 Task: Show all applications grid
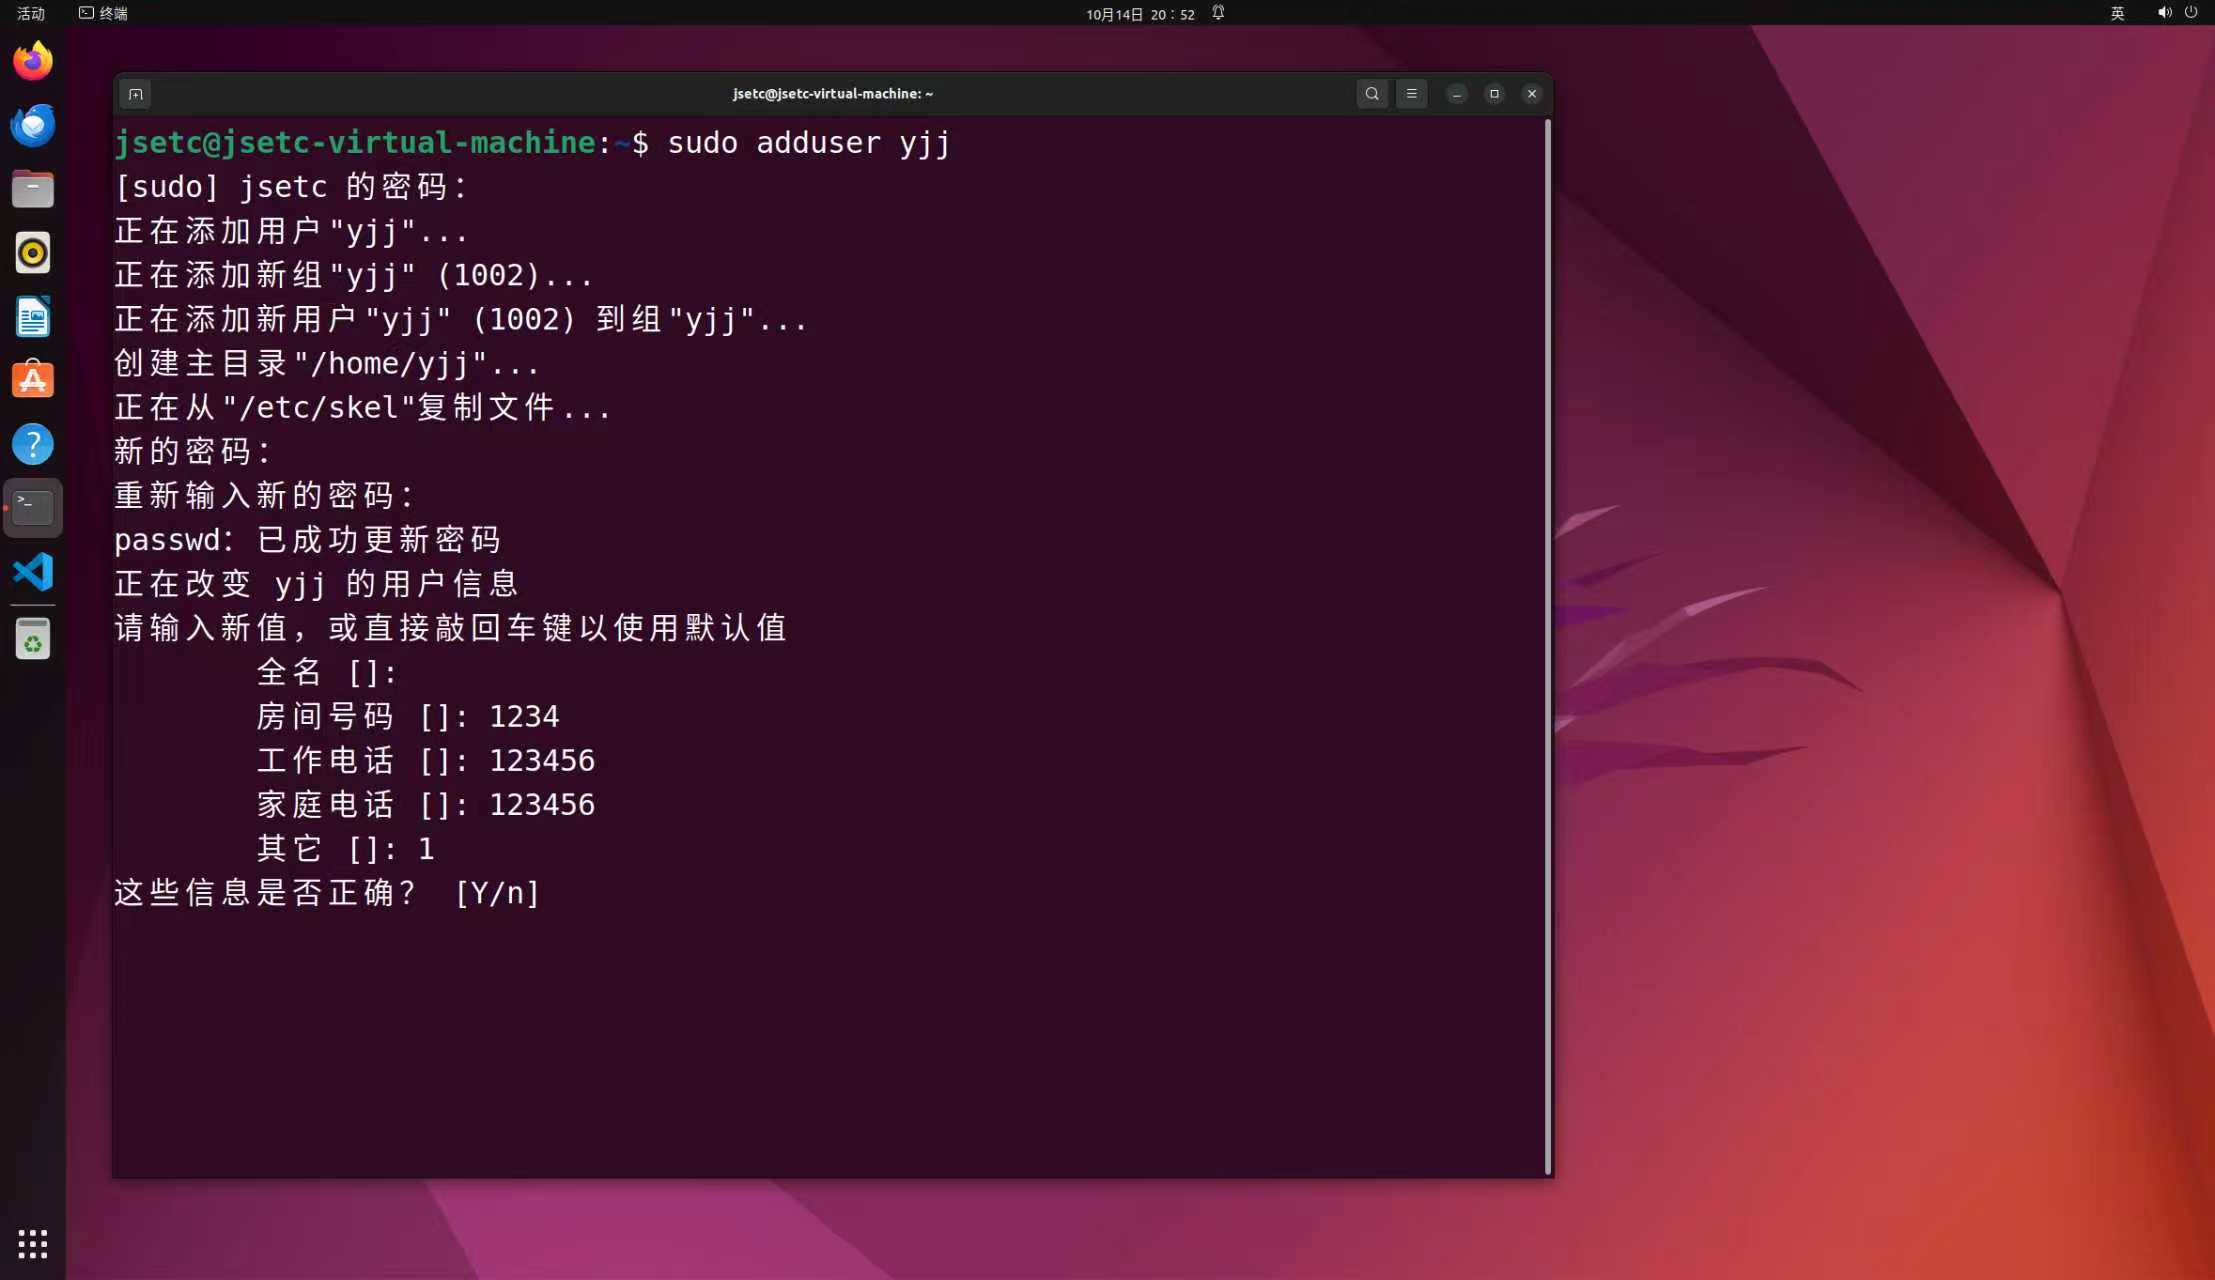33,1244
